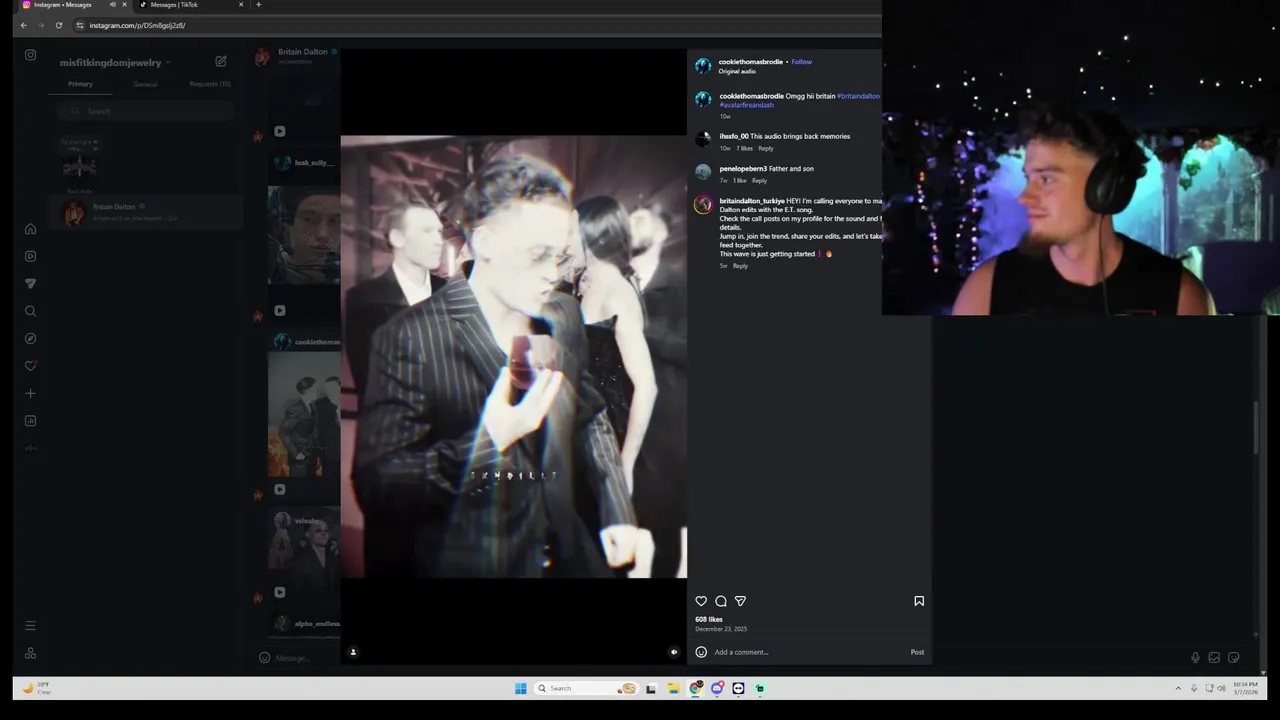Viewport: 1280px width, 720px height.
Task: Show tagged people icon on video
Action: 353,652
